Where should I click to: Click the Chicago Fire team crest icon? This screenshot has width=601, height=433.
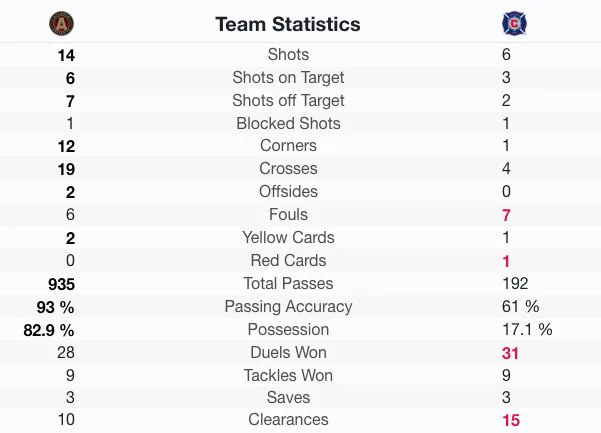pos(514,24)
